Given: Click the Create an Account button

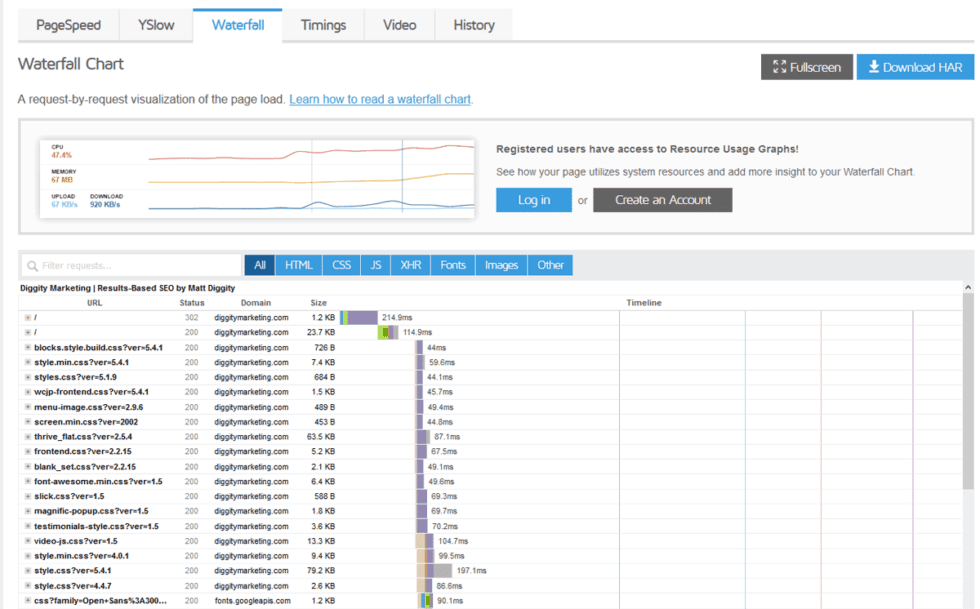Looking at the screenshot, I should (664, 200).
